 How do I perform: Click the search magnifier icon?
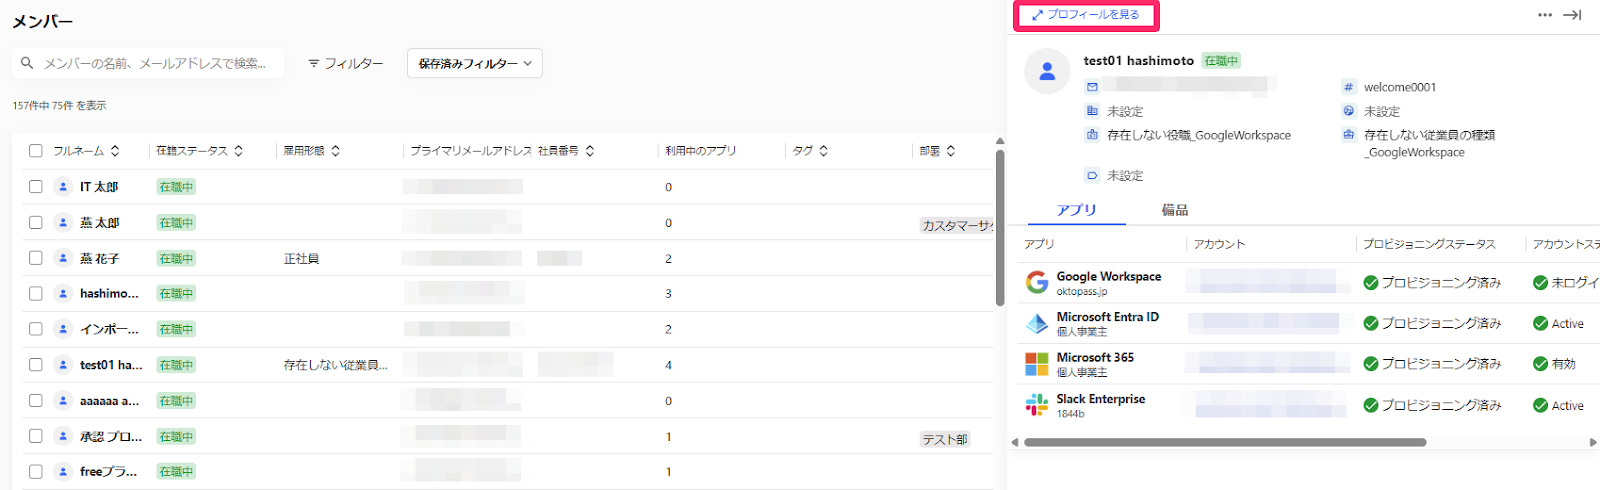coord(27,63)
